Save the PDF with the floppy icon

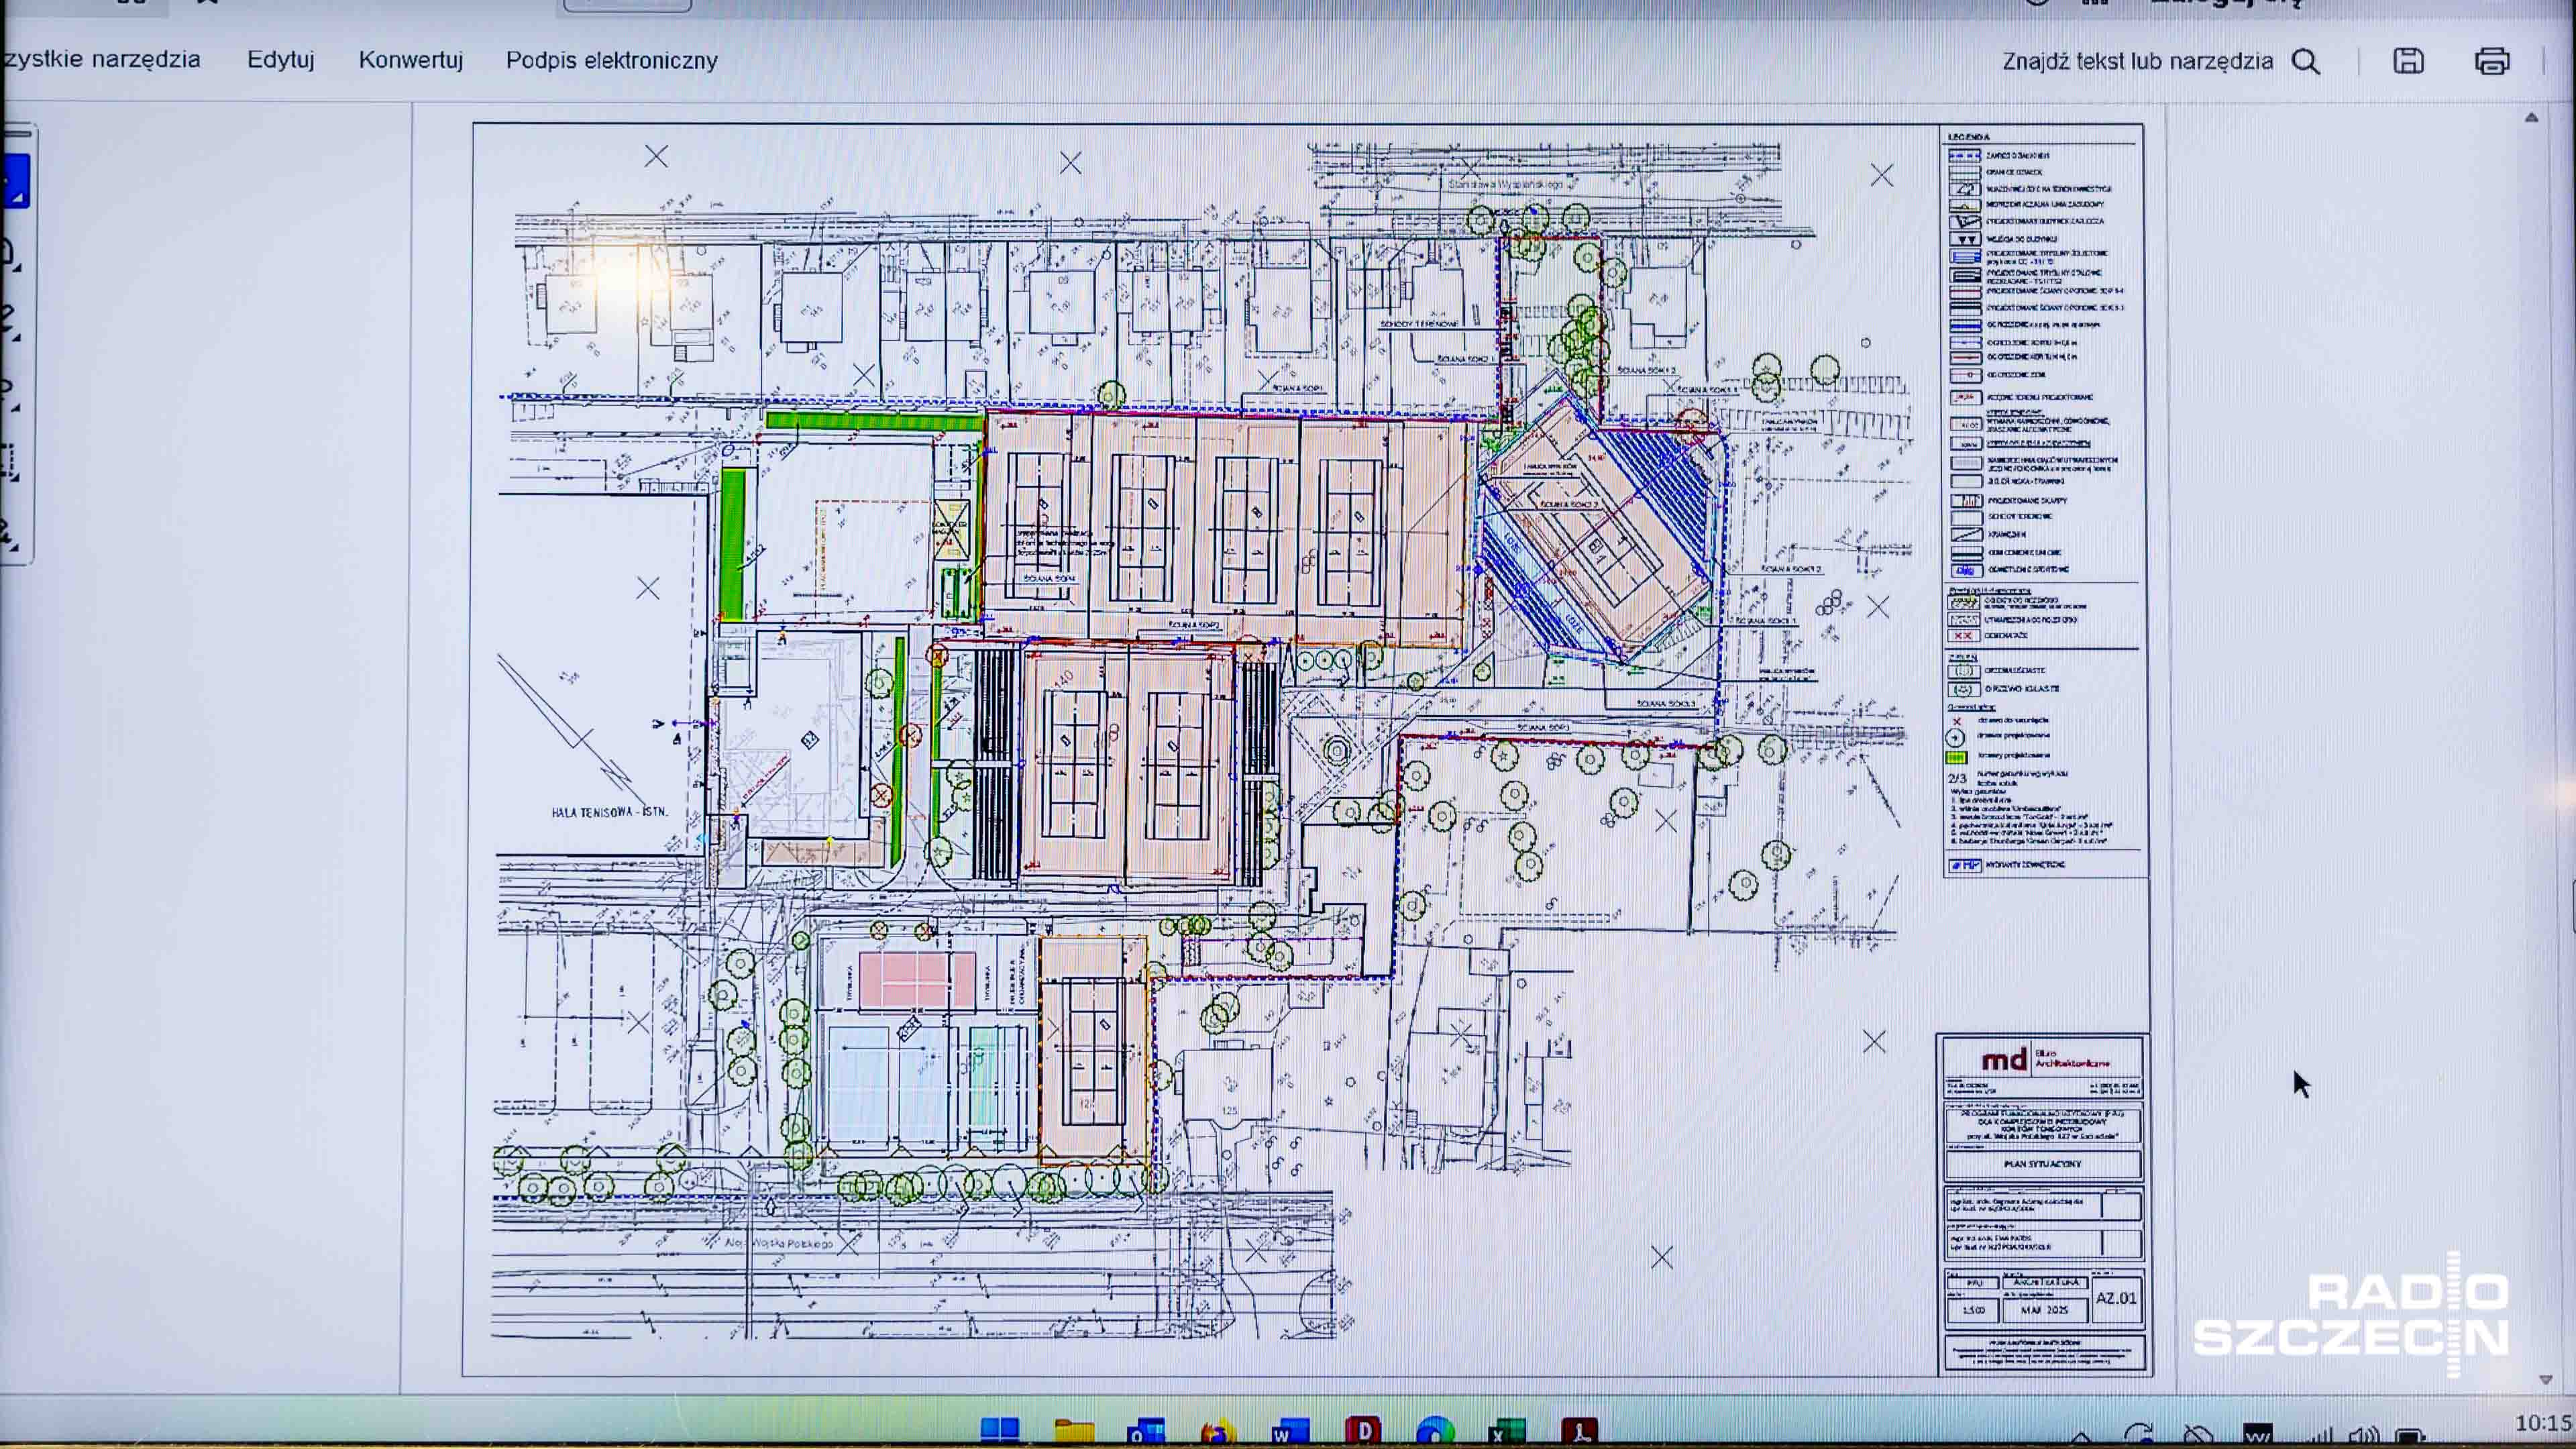click(2408, 61)
